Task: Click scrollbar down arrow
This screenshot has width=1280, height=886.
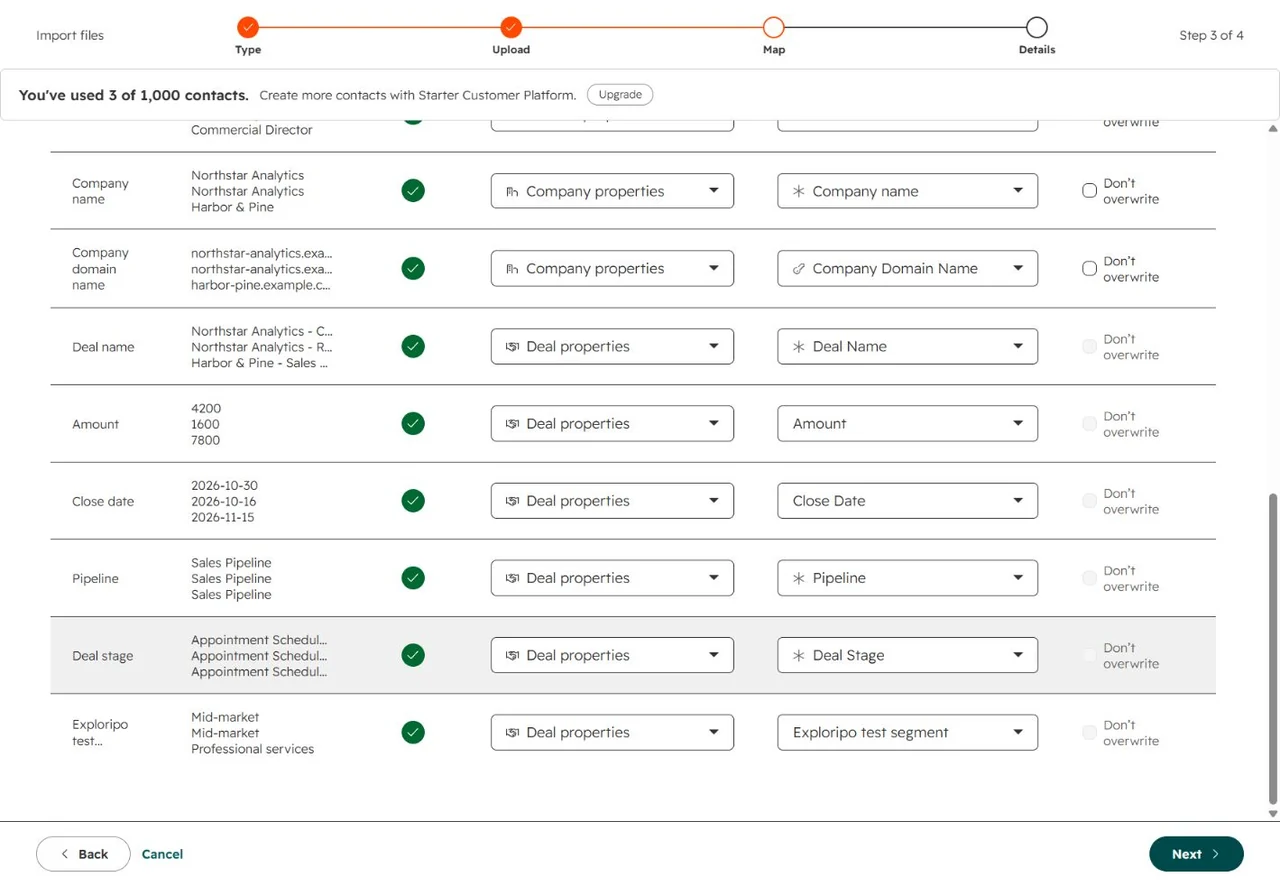Action: [1273, 814]
